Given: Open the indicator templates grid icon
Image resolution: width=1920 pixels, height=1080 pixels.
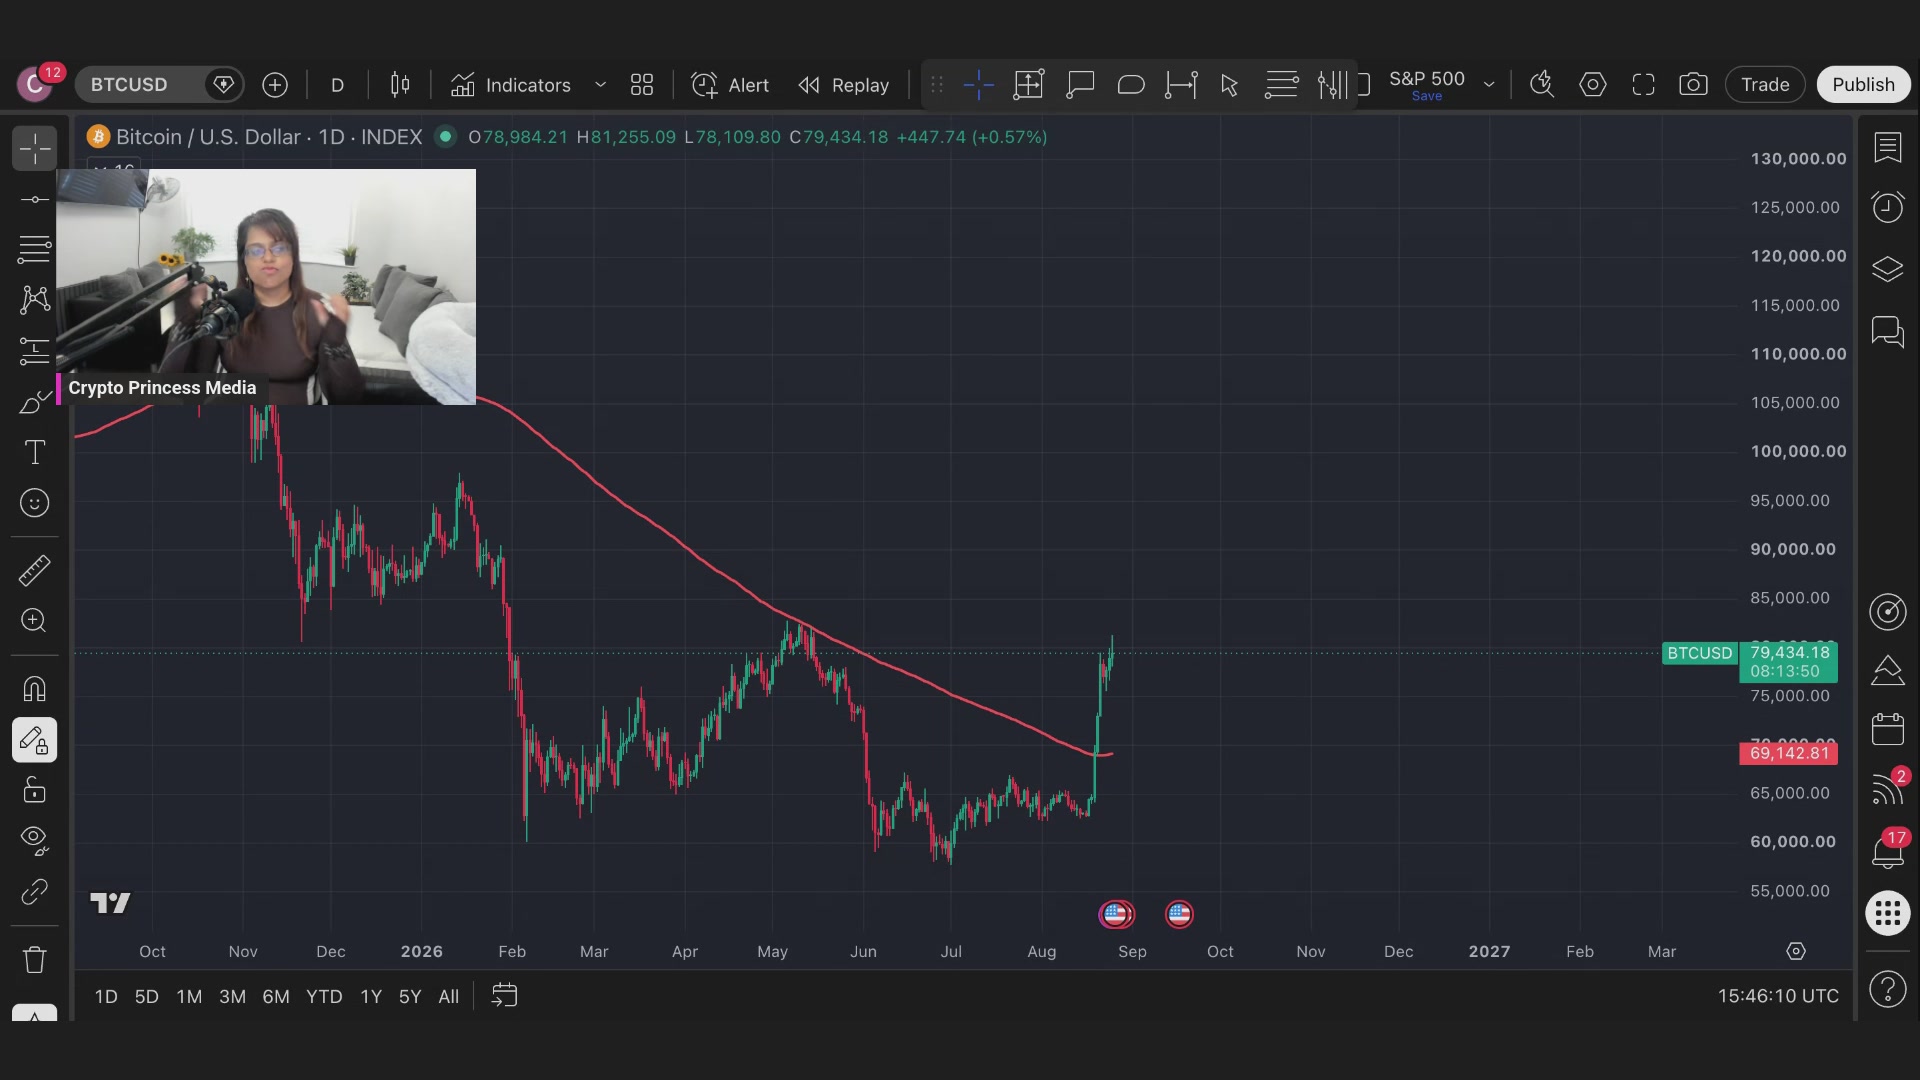Looking at the screenshot, I should (642, 85).
